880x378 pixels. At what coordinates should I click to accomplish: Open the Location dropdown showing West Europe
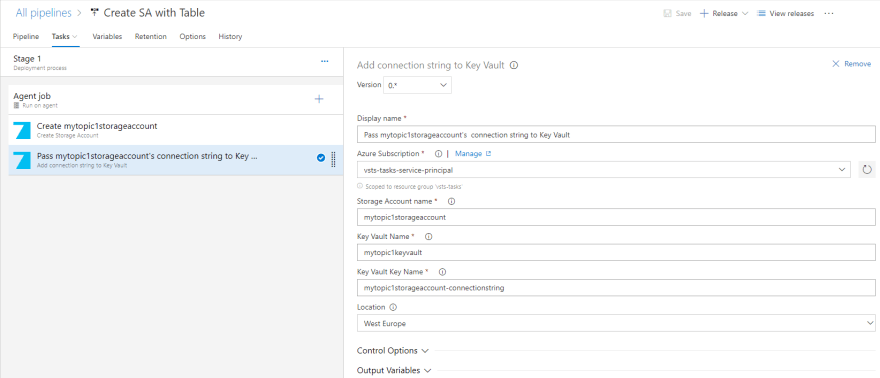616,323
